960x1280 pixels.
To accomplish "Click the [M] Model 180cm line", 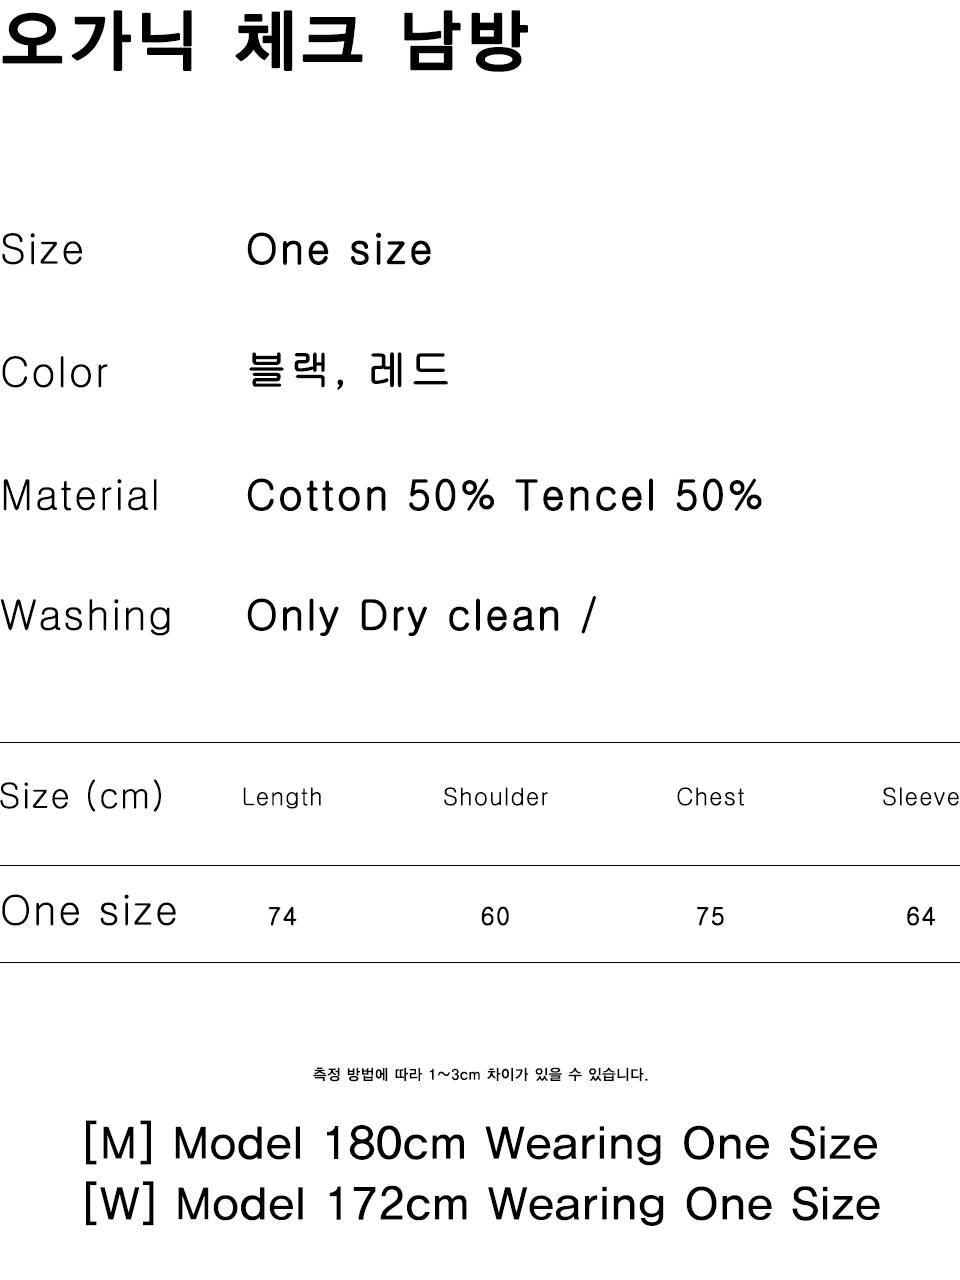I will (481, 1144).
